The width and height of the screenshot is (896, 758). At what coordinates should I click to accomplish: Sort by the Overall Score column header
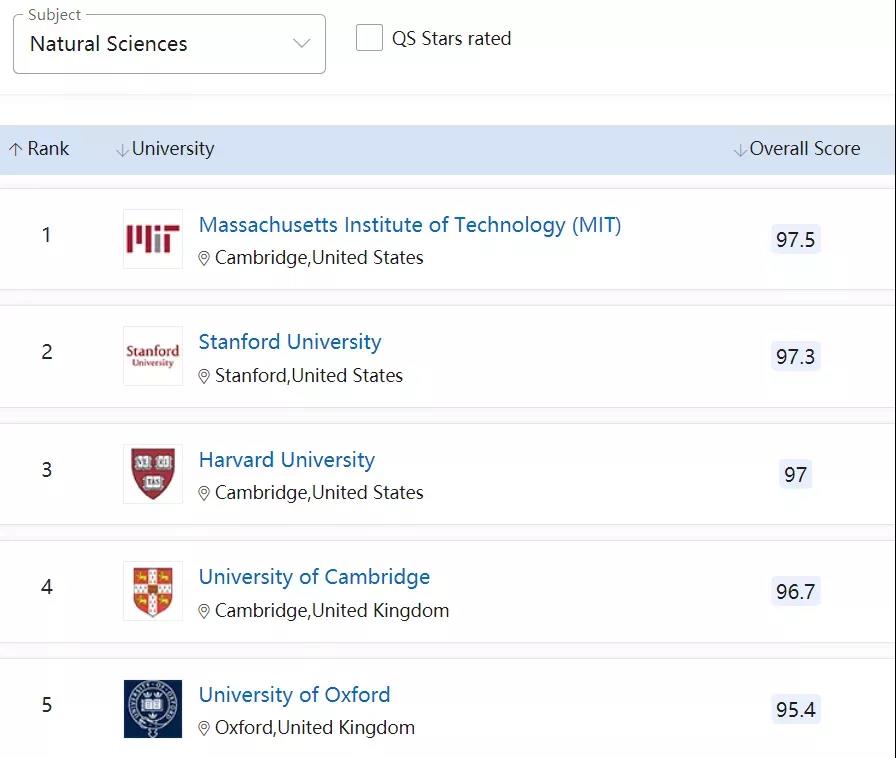click(x=805, y=149)
